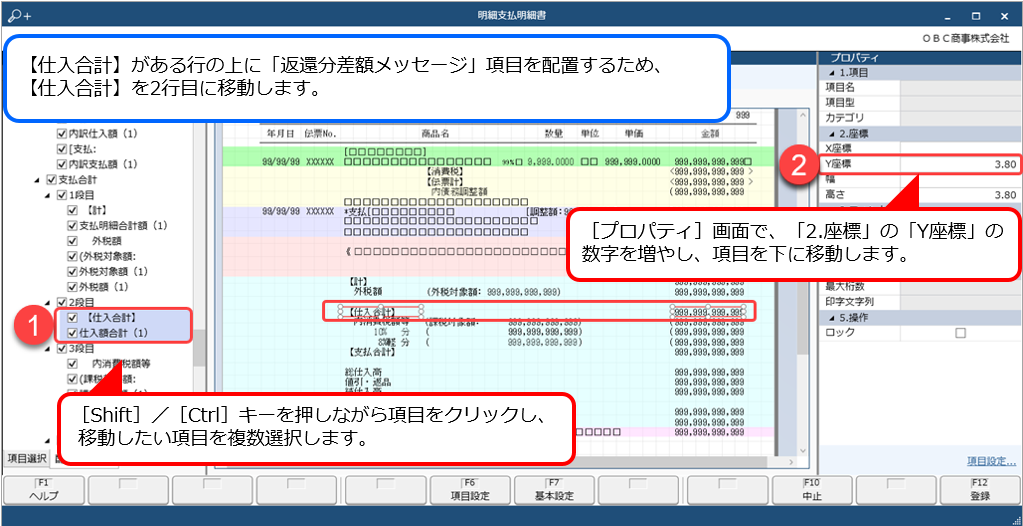Click the F10 中止 button
The width and height of the screenshot is (1023, 526).
tap(812, 489)
